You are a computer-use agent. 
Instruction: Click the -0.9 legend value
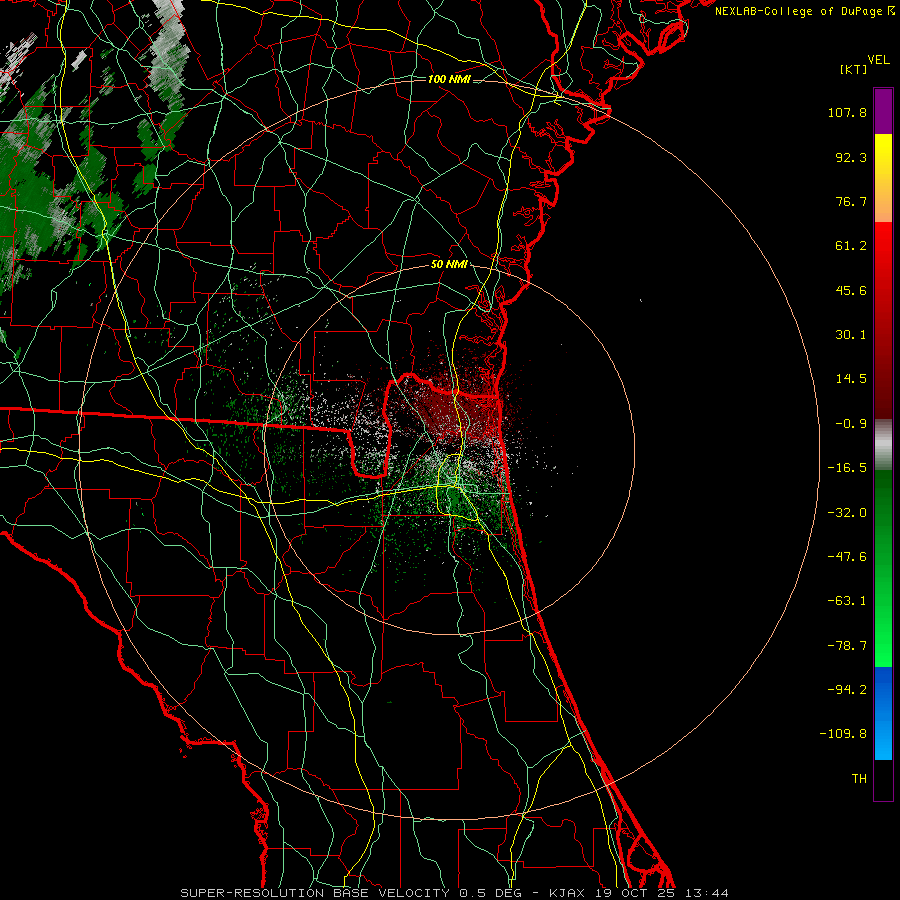851,424
